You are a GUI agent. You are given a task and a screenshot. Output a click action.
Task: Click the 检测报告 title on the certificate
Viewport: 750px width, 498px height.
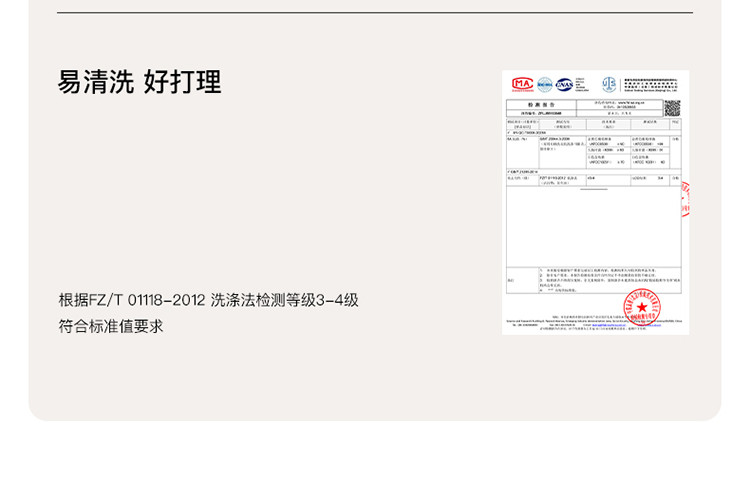point(540,104)
